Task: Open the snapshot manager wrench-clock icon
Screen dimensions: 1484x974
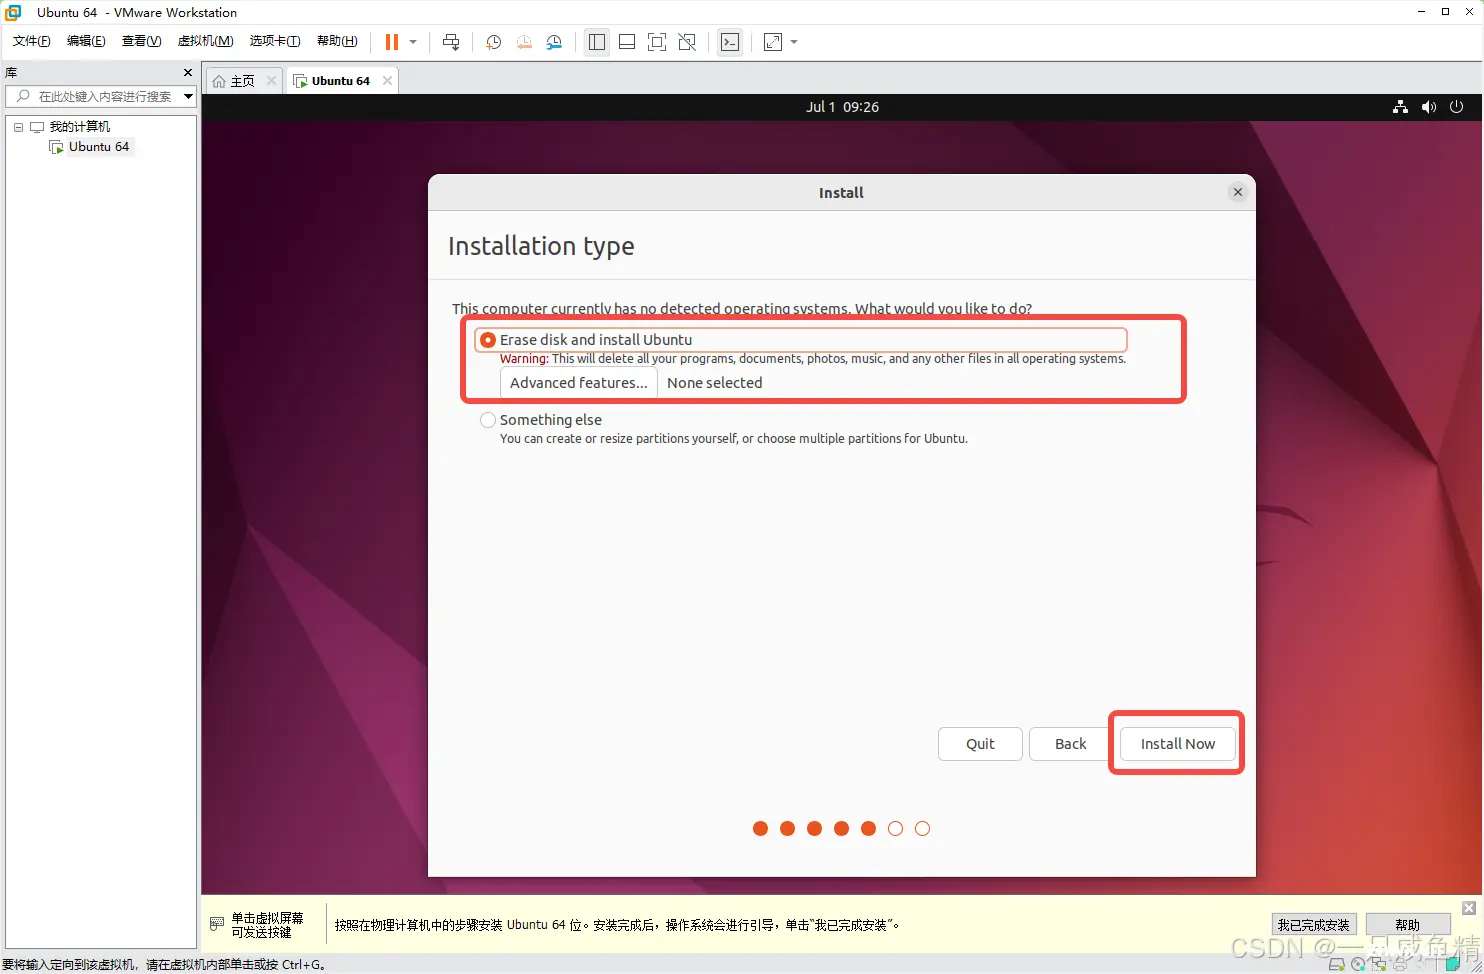Action: (x=554, y=42)
